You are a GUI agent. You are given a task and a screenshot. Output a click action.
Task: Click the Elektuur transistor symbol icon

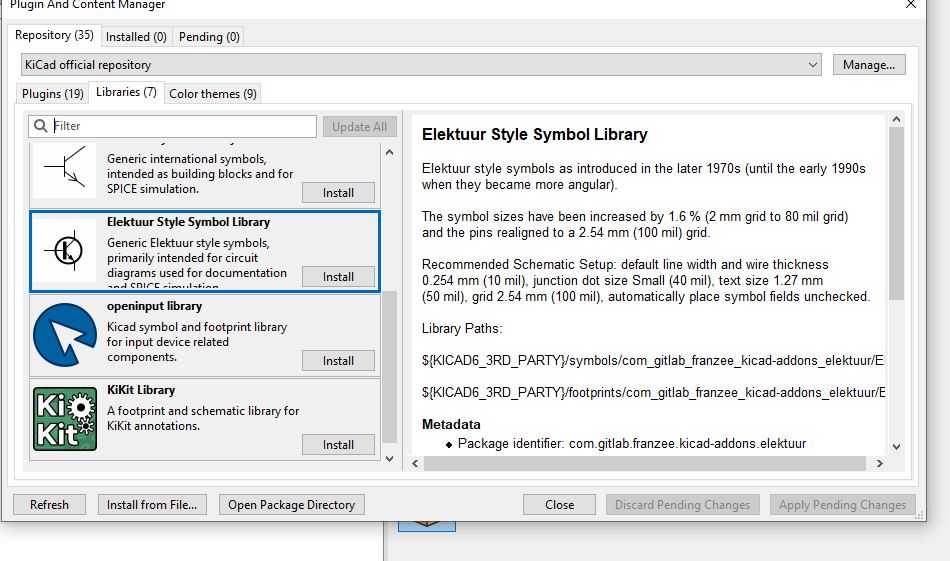click(65, 250)
